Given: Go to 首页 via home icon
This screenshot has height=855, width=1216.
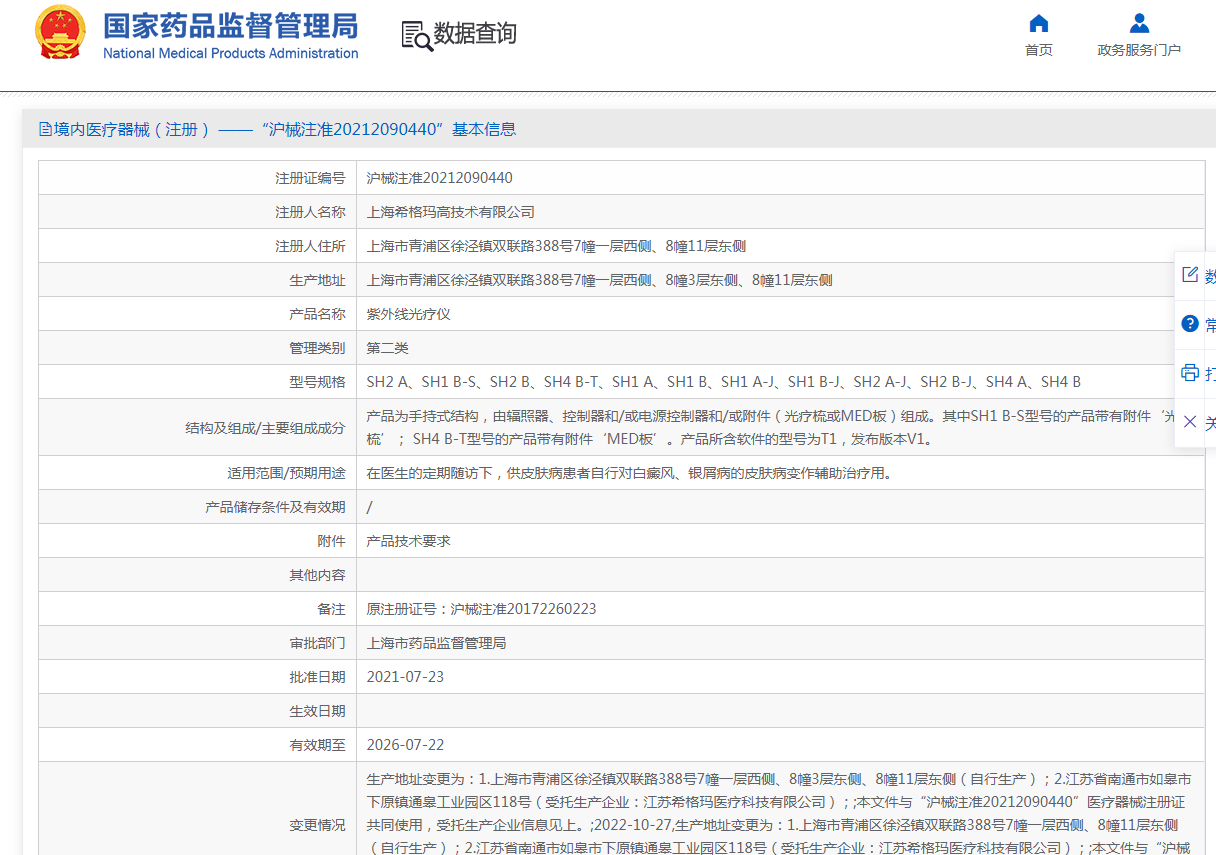Looking at the screenshot, I should pyautogui.click(x=1039, y=23).
